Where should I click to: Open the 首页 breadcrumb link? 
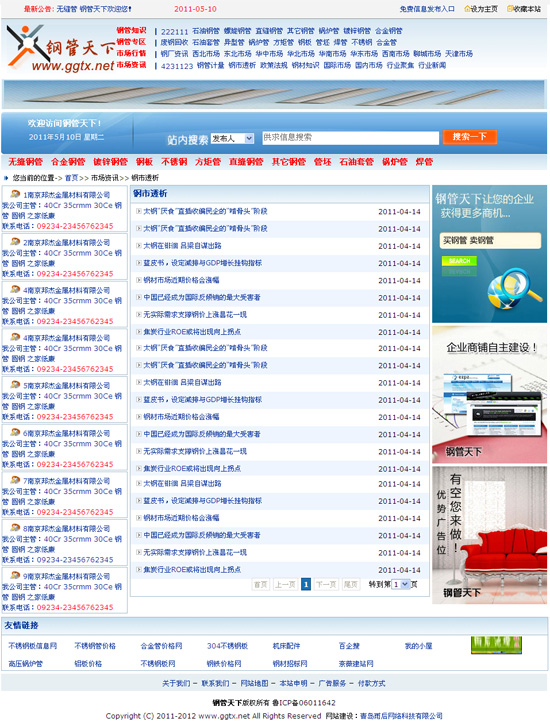[71, 178]
